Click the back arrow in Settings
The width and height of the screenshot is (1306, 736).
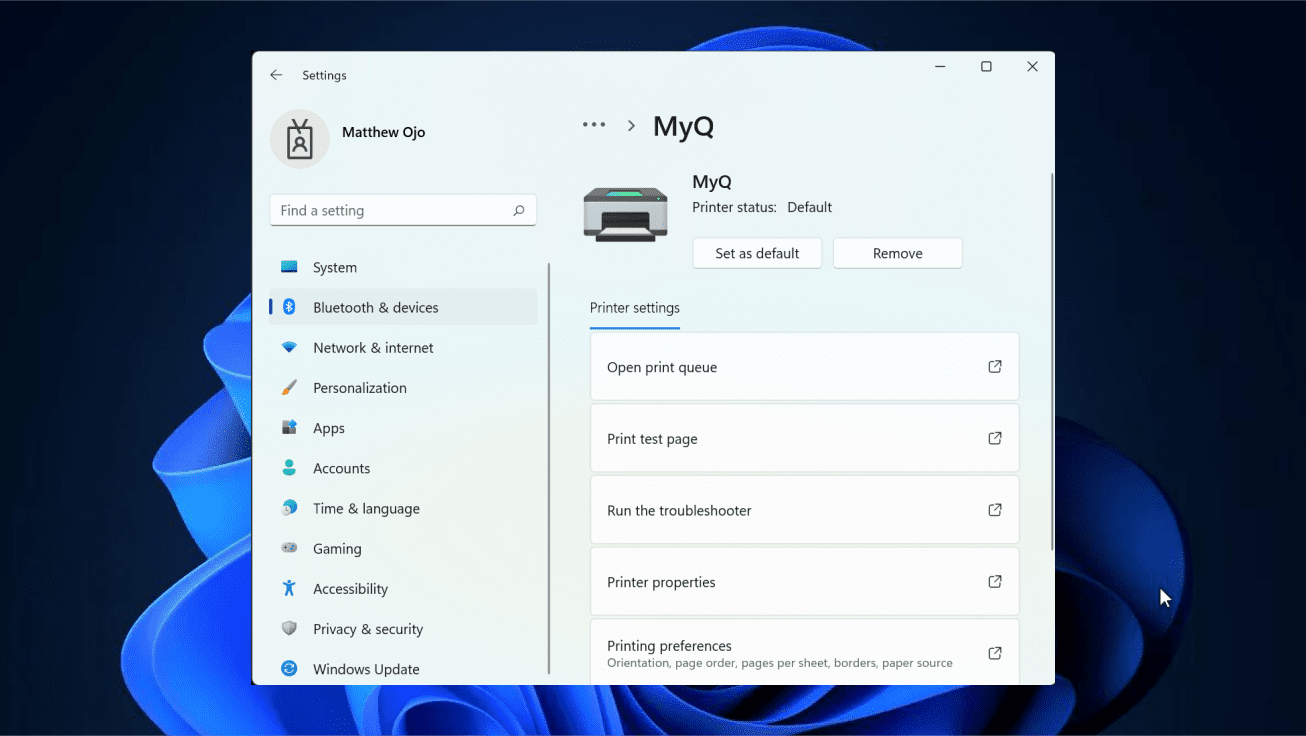click(276, 75)
